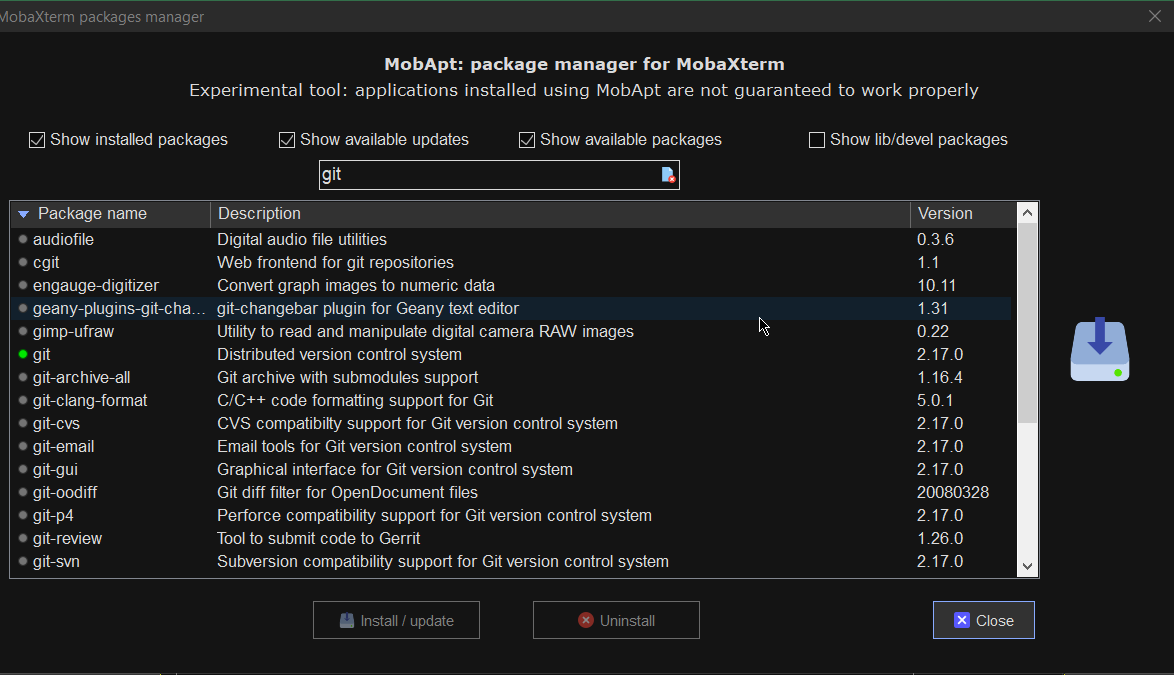The image size is (1174, 675).
Task: Click the sort arrow in Package name header
Action: coord(23,214)
